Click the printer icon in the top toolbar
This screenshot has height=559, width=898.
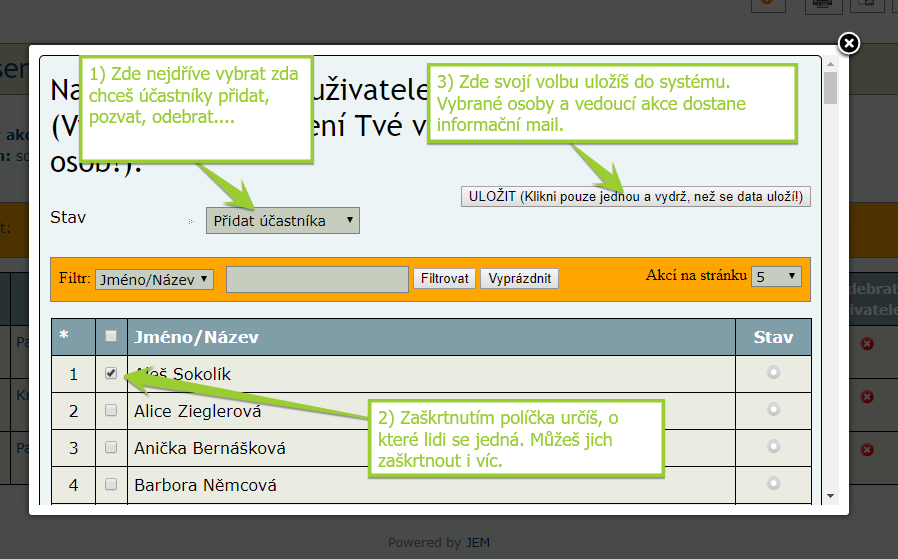[x=821, y=3]
